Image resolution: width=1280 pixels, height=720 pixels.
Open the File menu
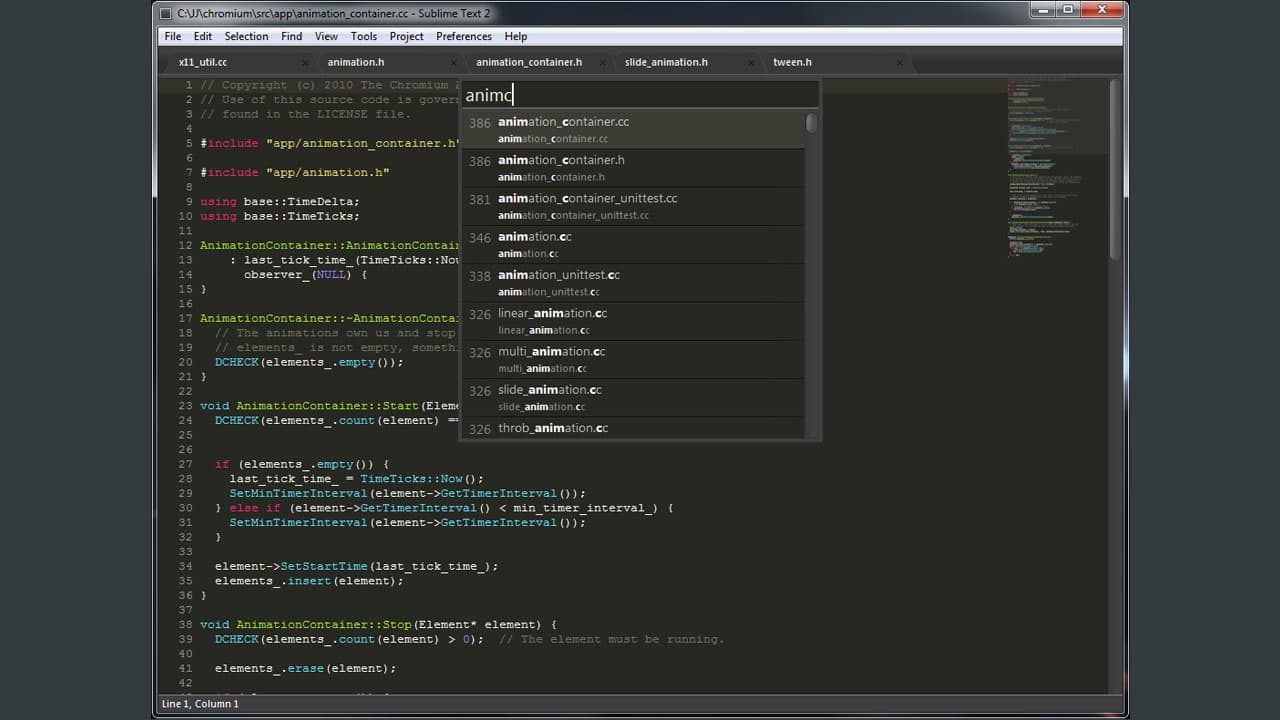[x=172, y=36]
